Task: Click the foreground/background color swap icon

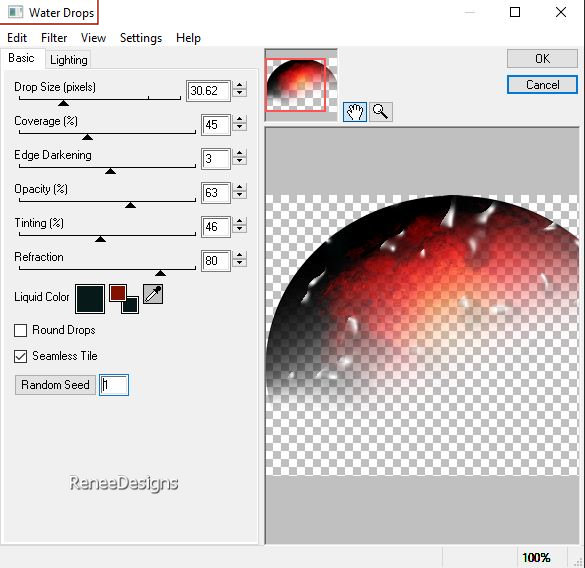Action: coord(124,299)
